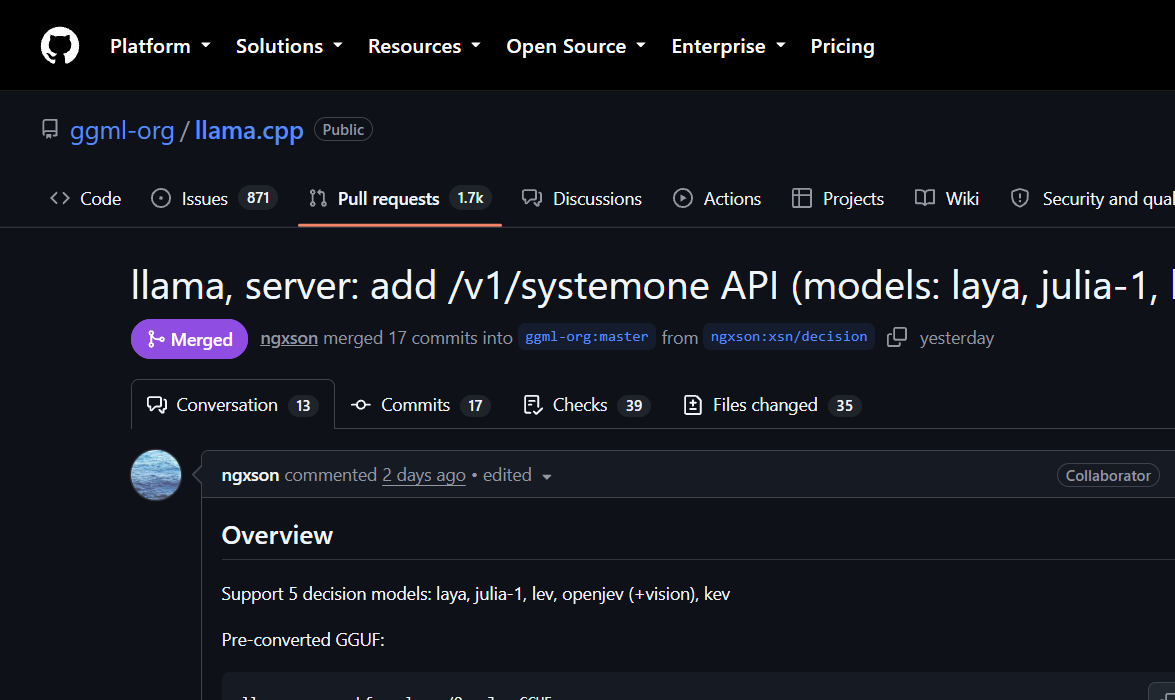
Task: Open the Discussions tab
Action: (x=582, y=199)
